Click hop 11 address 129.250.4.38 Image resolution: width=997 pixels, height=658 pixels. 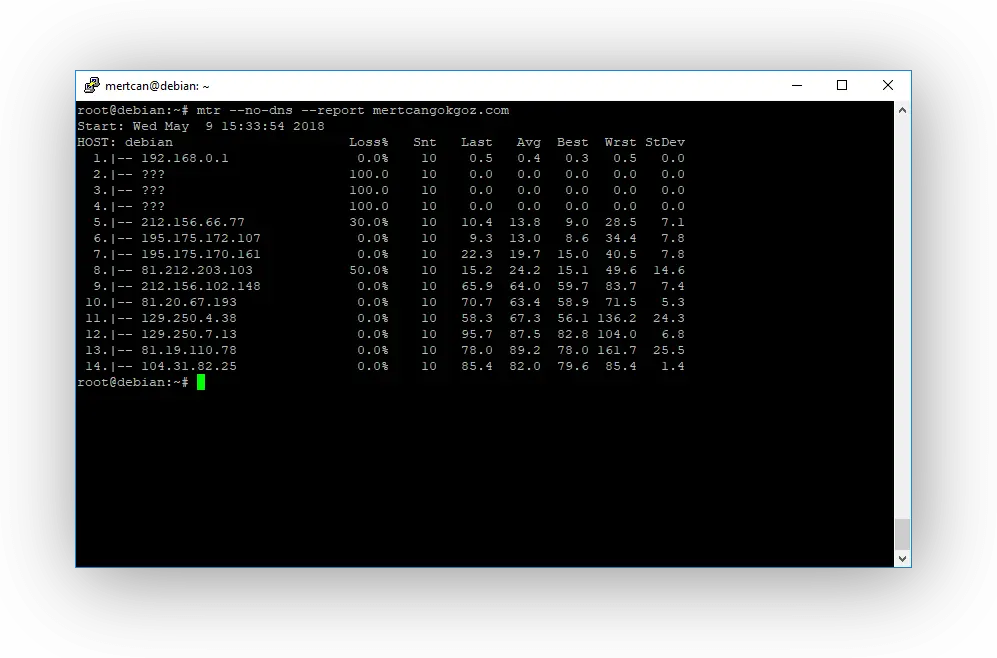188,319
